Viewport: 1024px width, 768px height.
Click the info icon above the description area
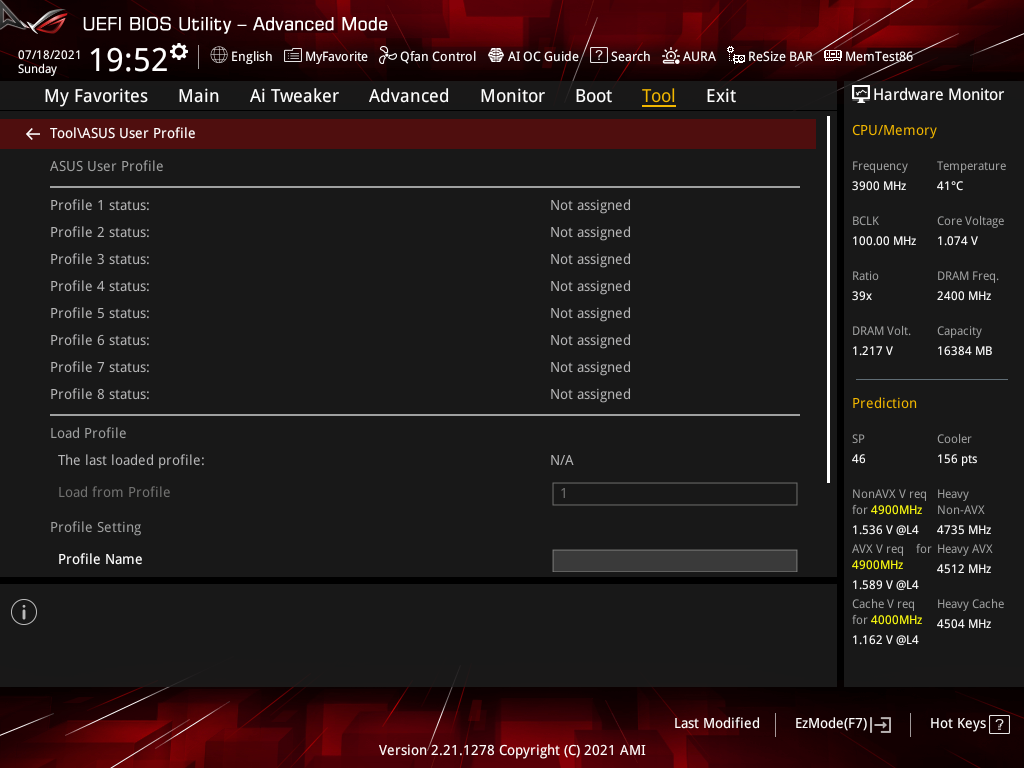coord(23,611)
